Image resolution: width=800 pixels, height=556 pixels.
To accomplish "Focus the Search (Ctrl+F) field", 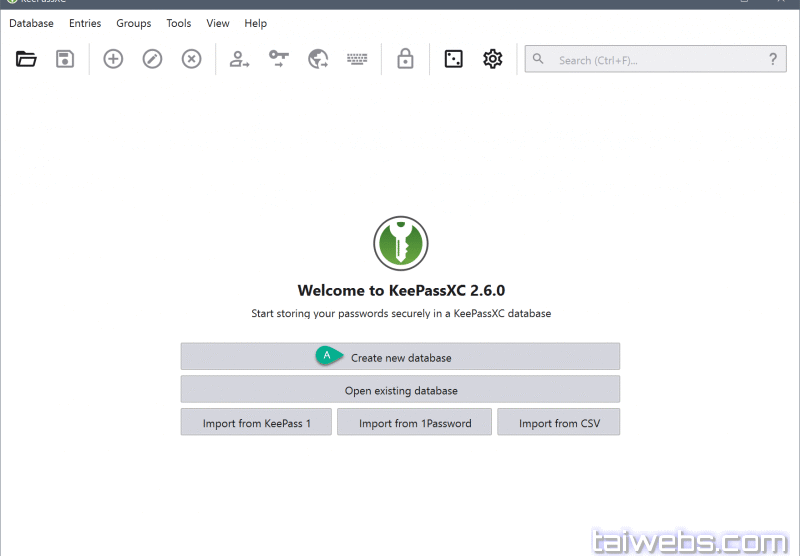I will (x=655, y=59).
